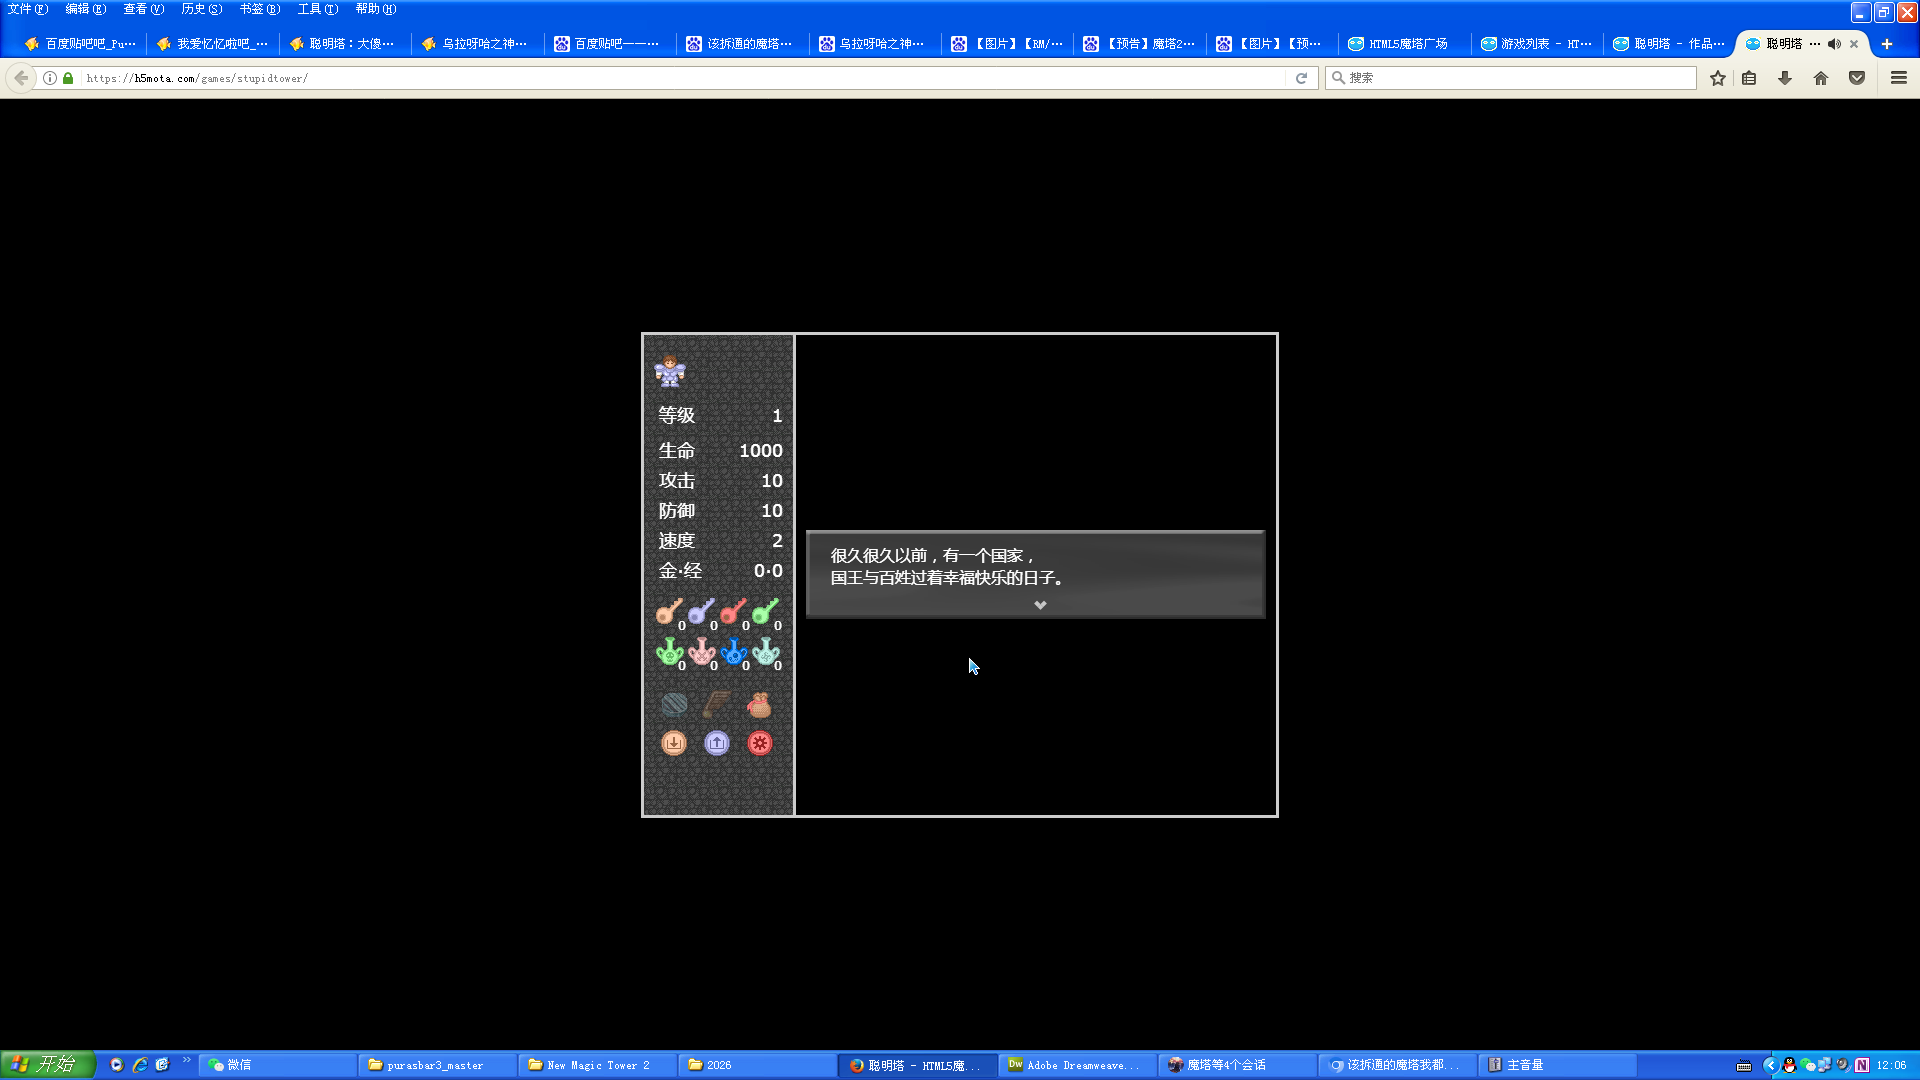Click the Pocket save icon
The height and width of the screenshot is (1080, 1920).
coord(1857,78)
